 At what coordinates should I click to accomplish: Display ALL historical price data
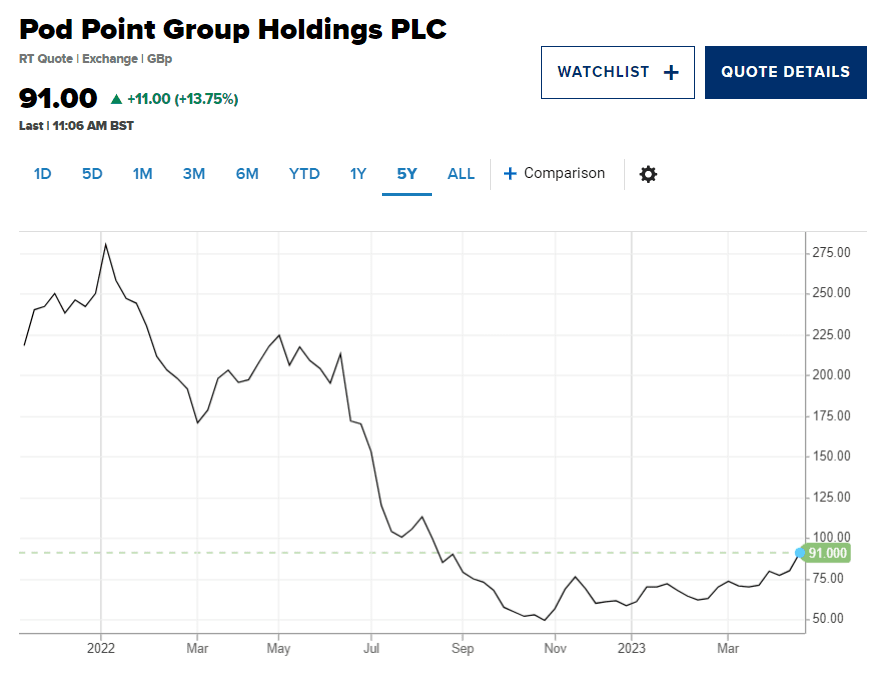tap(461, 174)
